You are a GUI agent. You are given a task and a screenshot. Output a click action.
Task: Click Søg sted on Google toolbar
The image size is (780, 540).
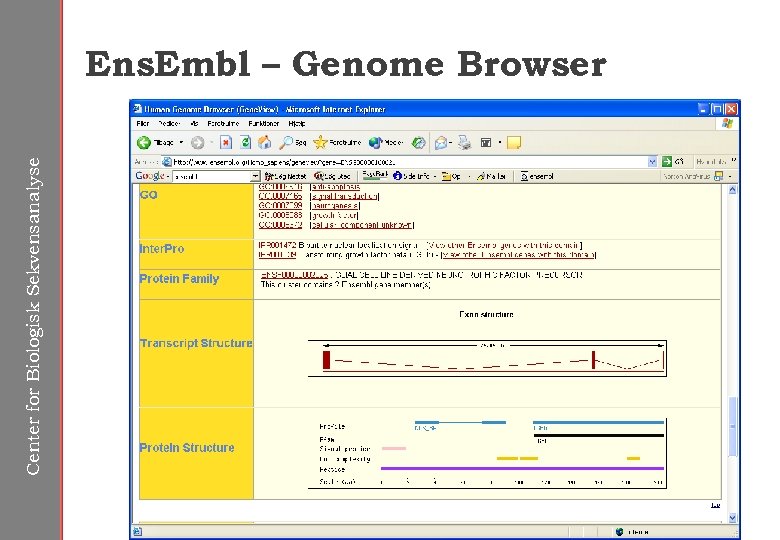click(x=332, y=176)
